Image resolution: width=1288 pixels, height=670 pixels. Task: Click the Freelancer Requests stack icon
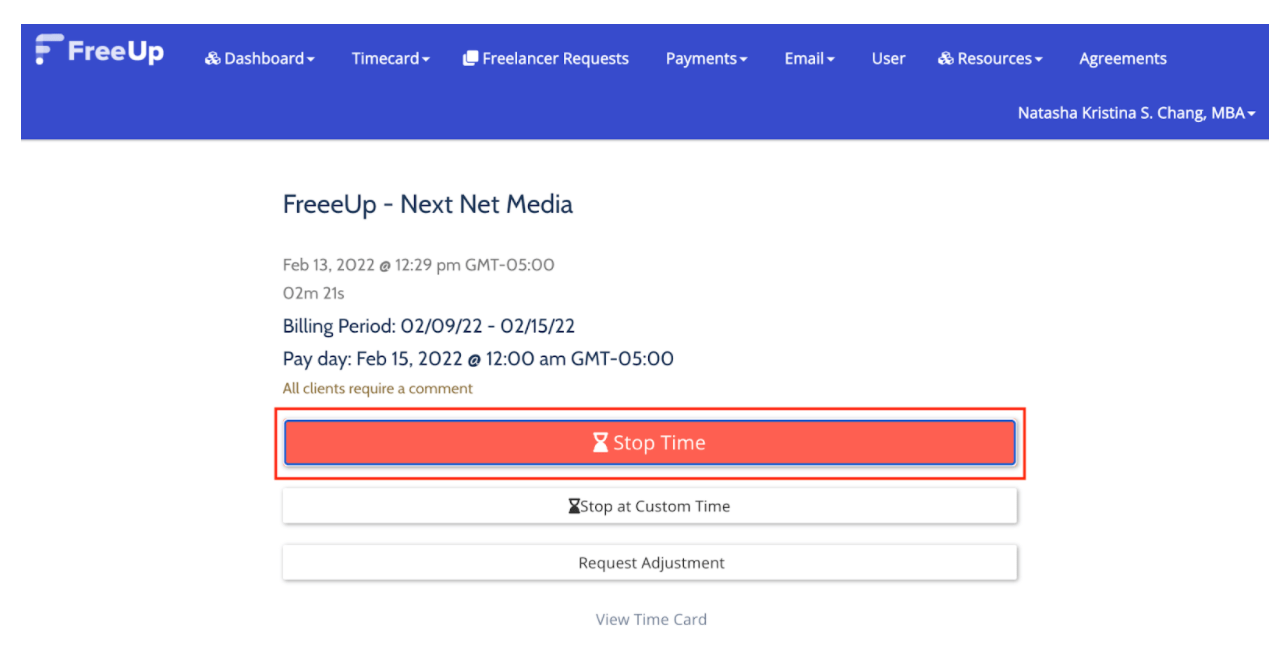[470, 58]
